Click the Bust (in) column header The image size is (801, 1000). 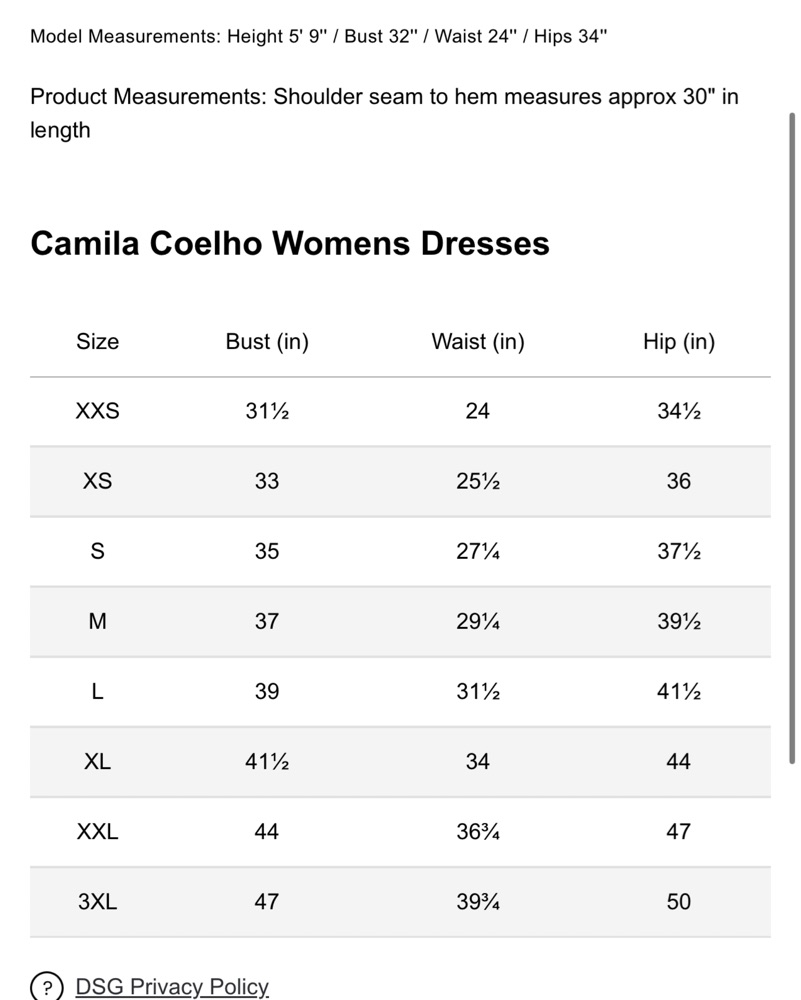267,342
